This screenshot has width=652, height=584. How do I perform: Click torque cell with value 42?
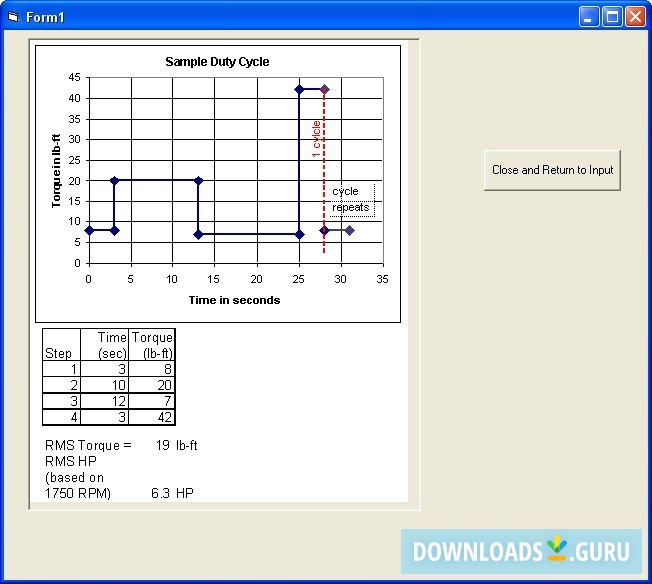(x=152, y=417)
